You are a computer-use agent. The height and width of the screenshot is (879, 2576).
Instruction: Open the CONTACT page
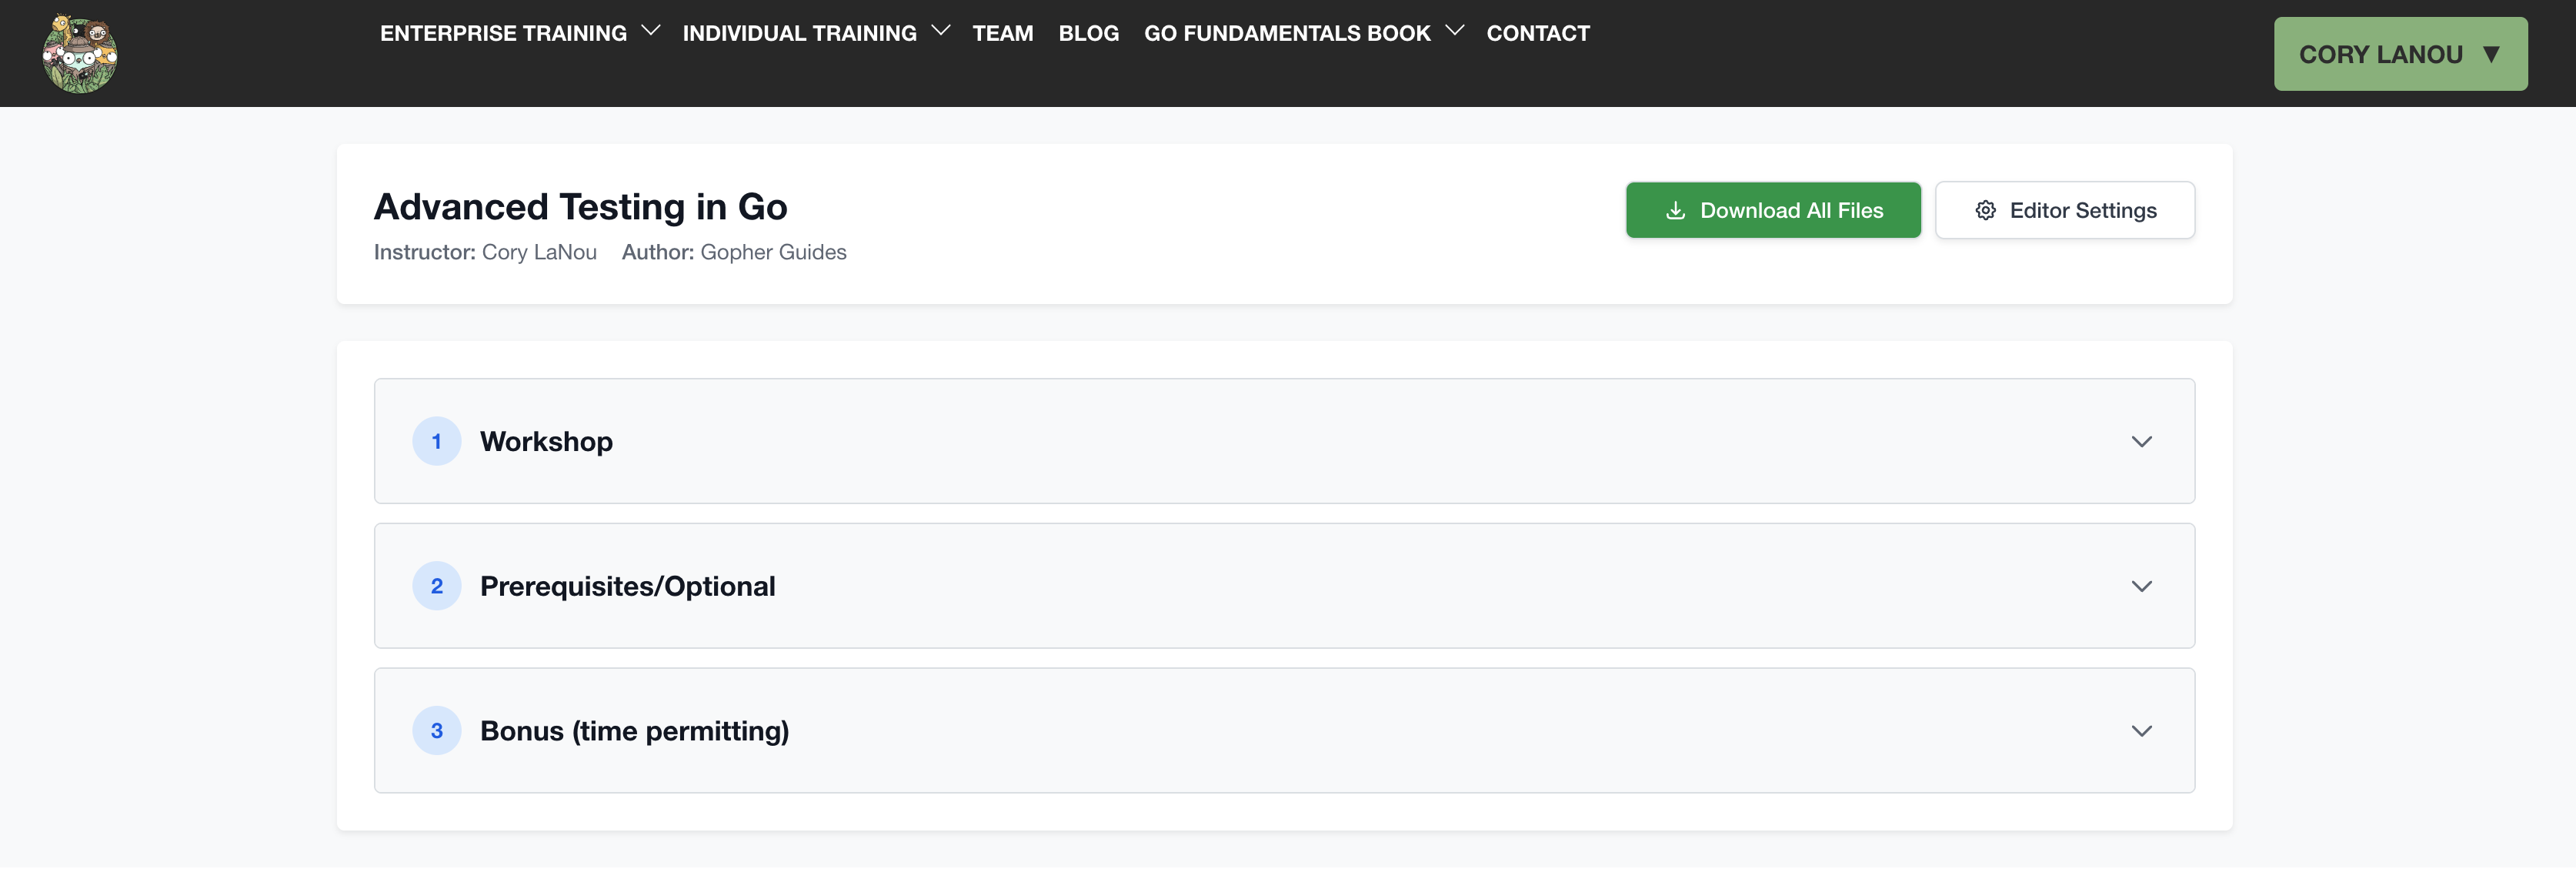coord(1538,32)
